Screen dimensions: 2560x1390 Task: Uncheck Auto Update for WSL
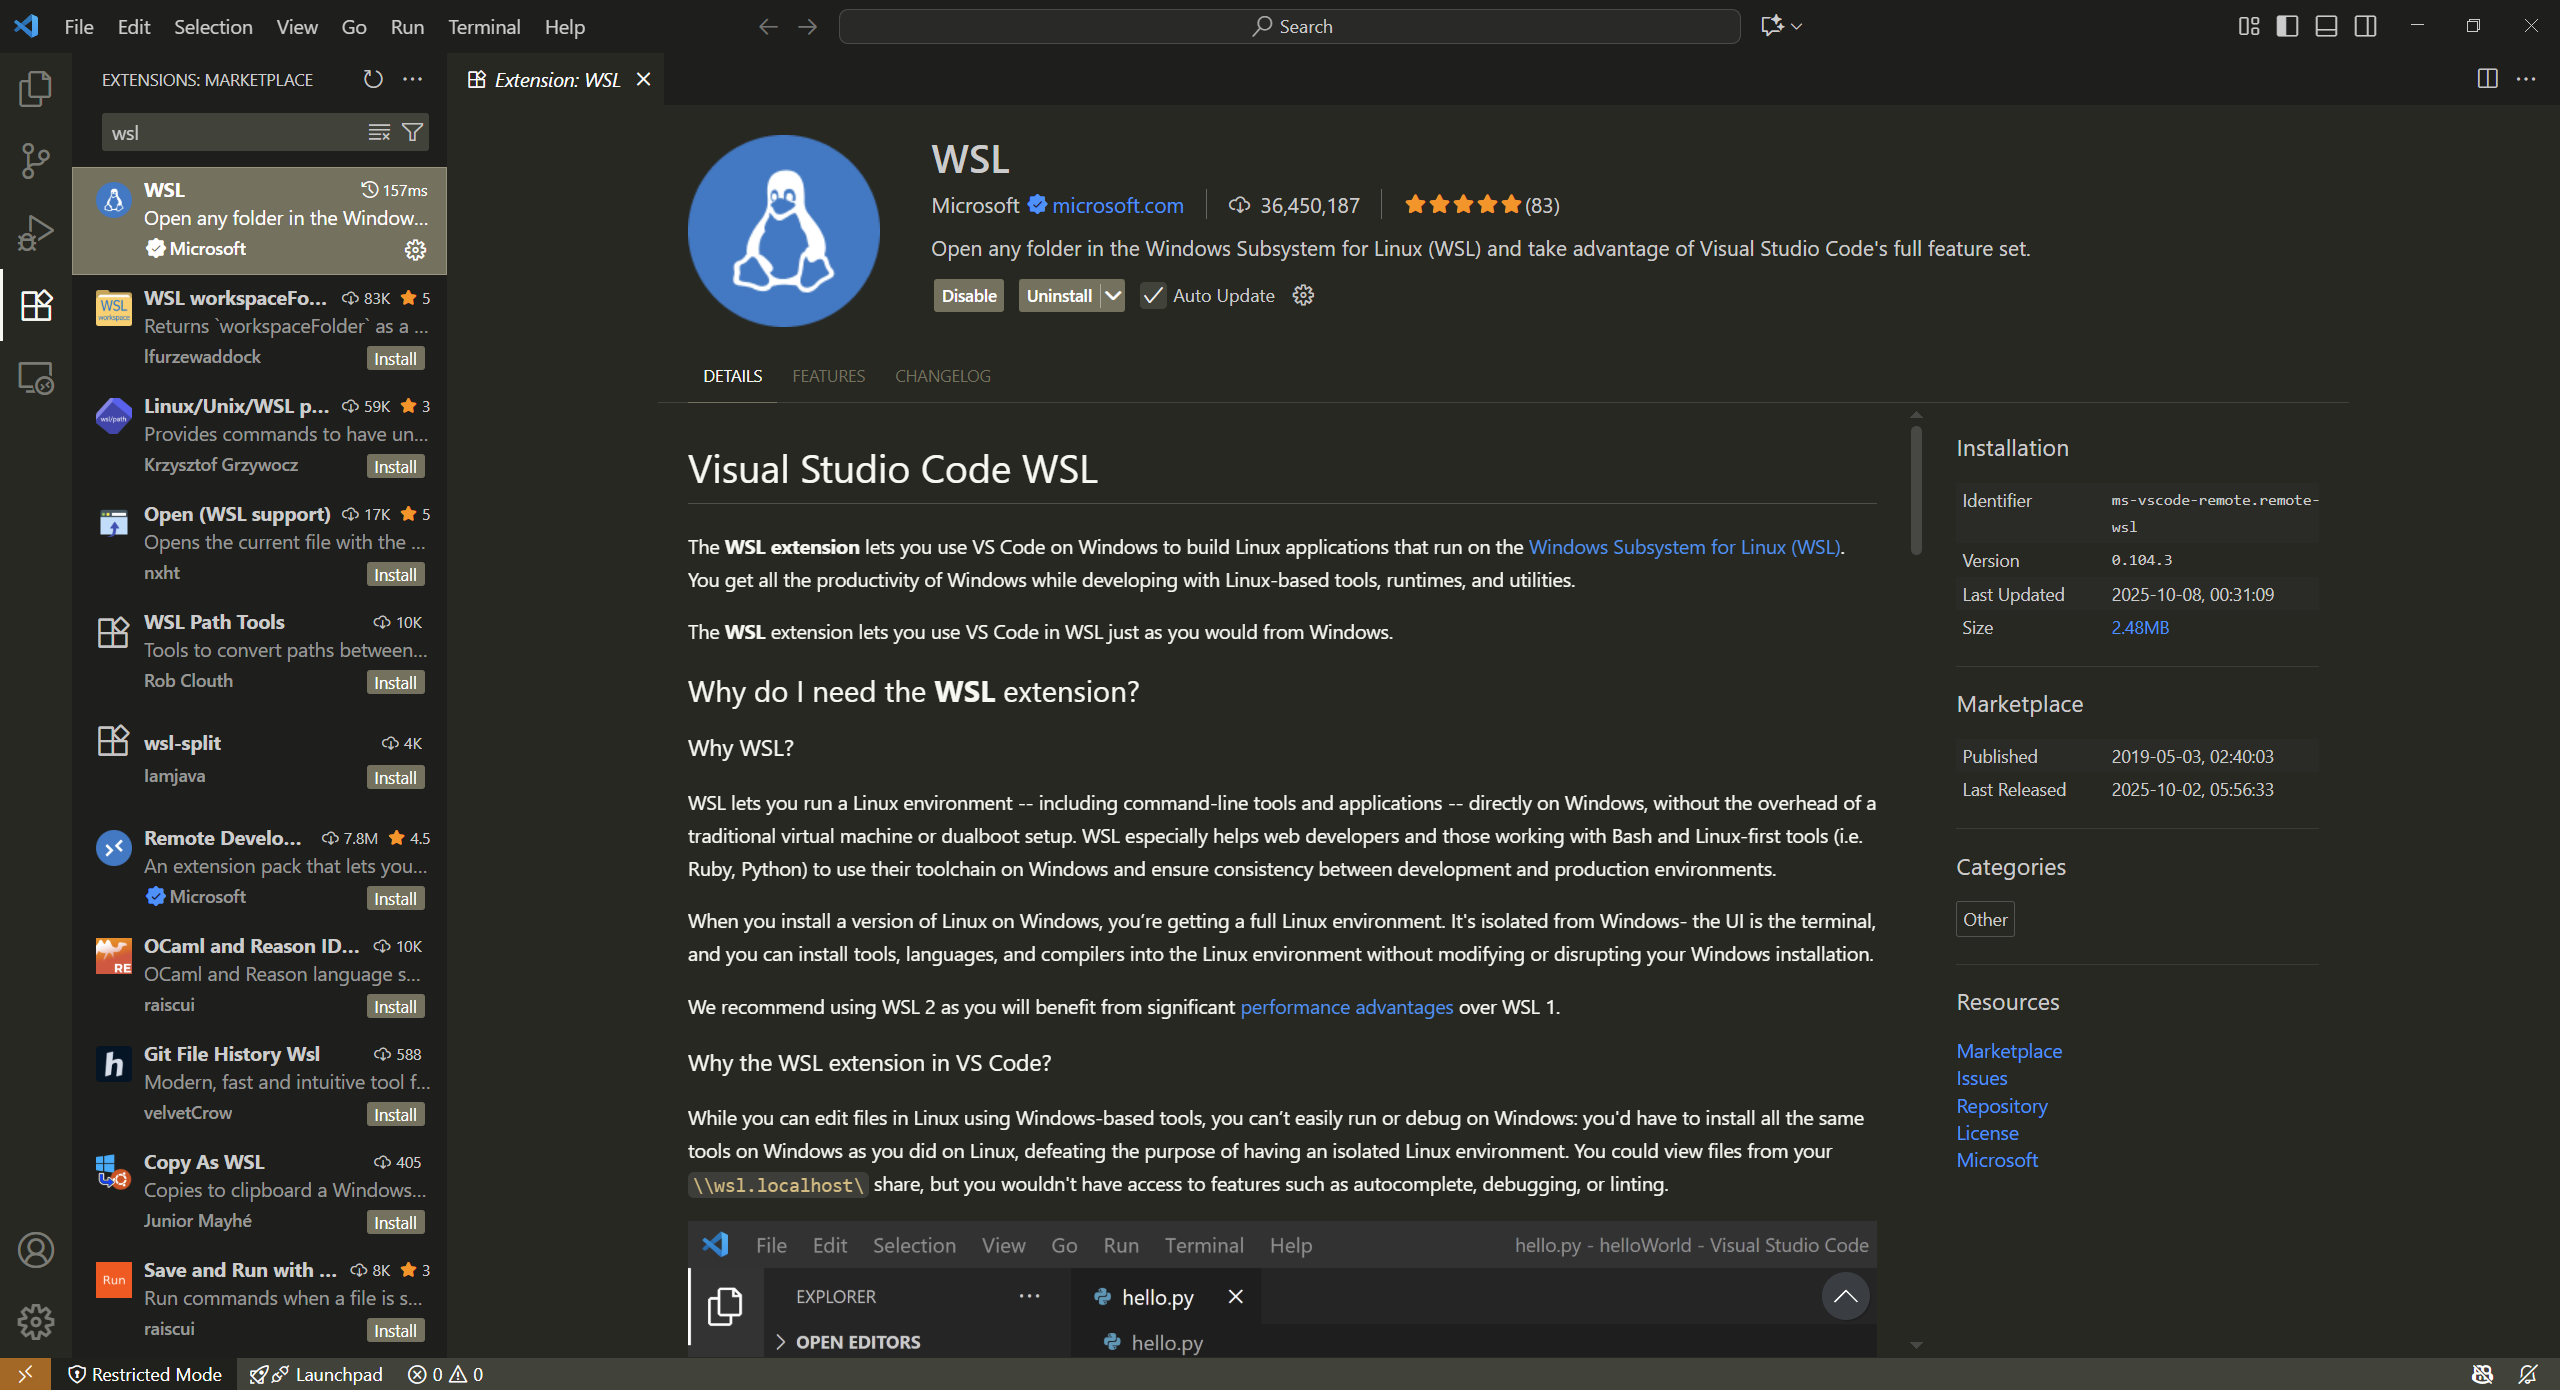coord(1153,295)
